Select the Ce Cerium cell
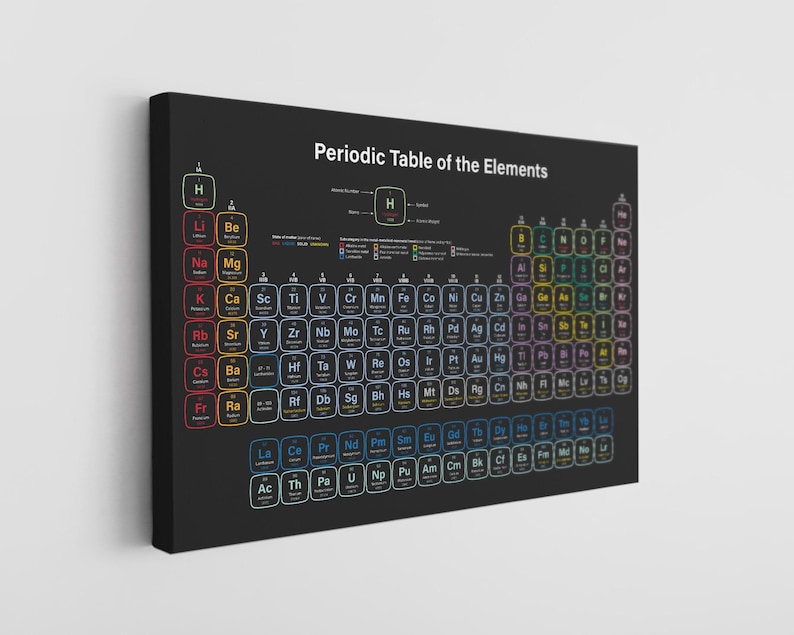794x635 pixels. coord(295,453)
